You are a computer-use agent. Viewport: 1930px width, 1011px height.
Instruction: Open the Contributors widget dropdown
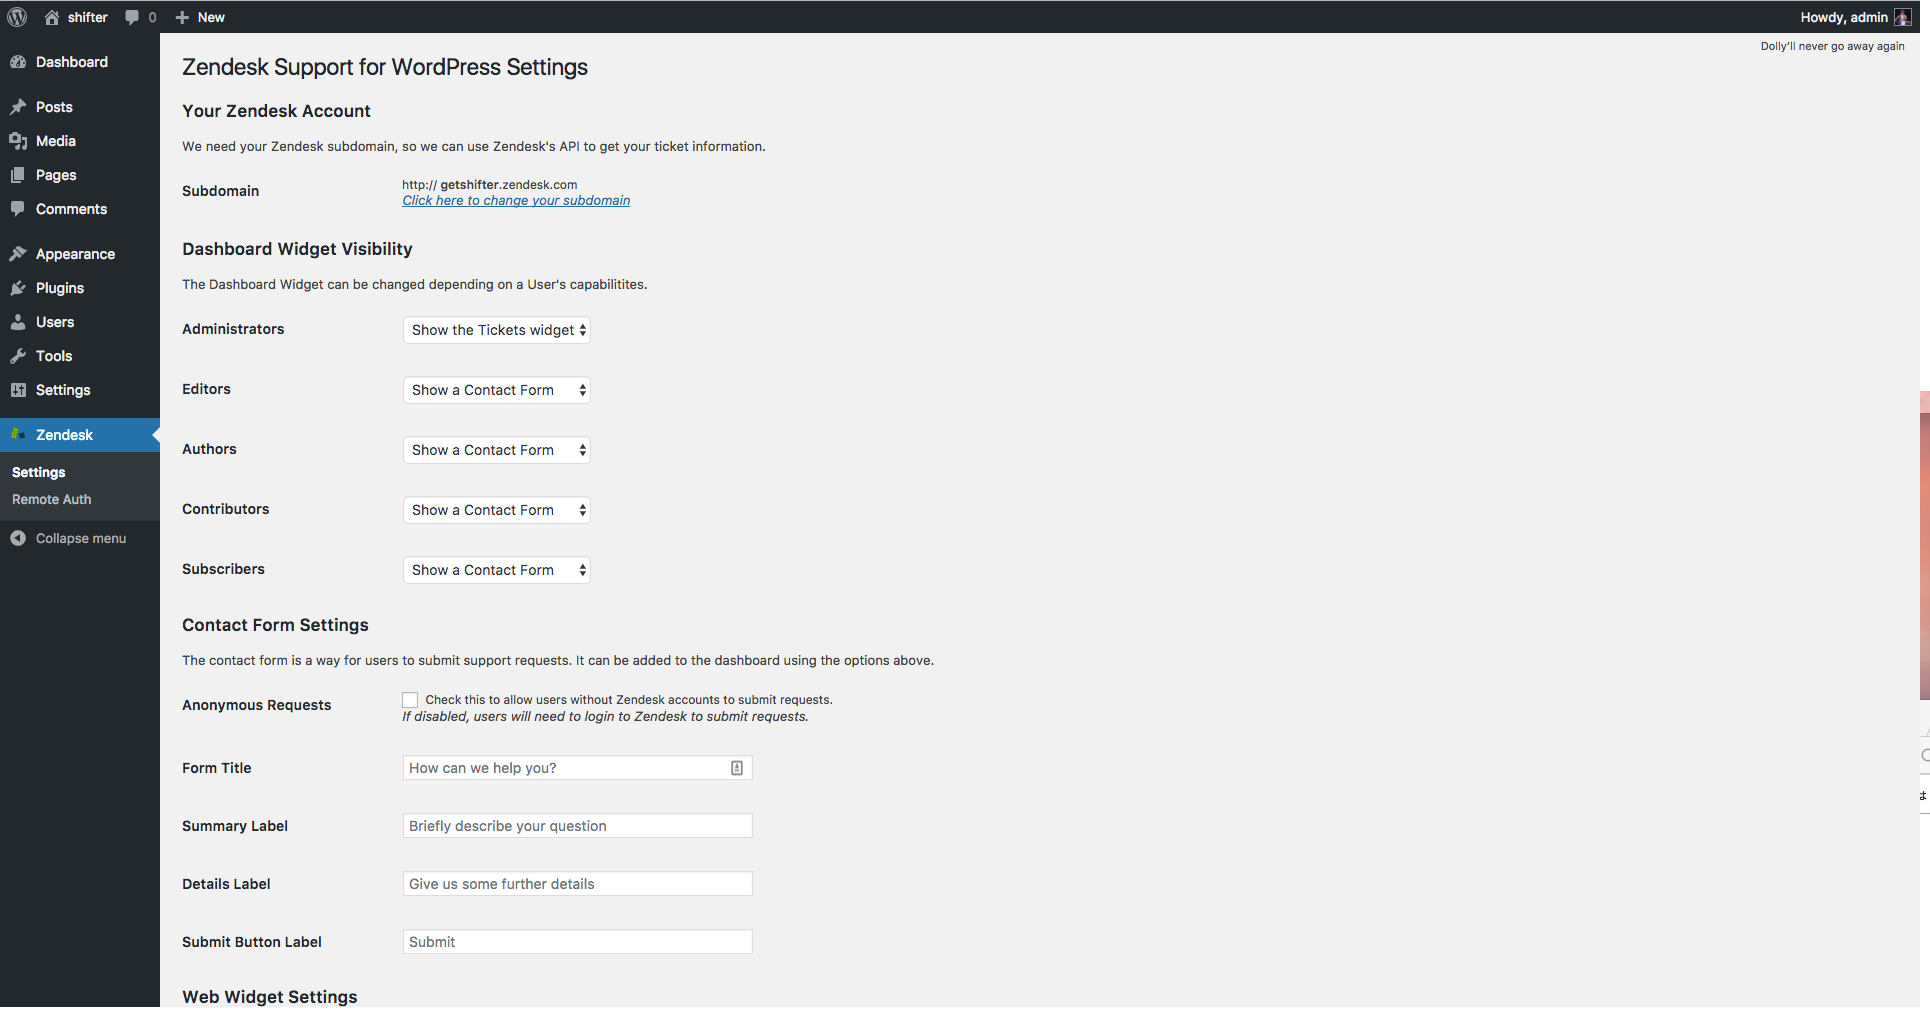click(x=497, y=510)
